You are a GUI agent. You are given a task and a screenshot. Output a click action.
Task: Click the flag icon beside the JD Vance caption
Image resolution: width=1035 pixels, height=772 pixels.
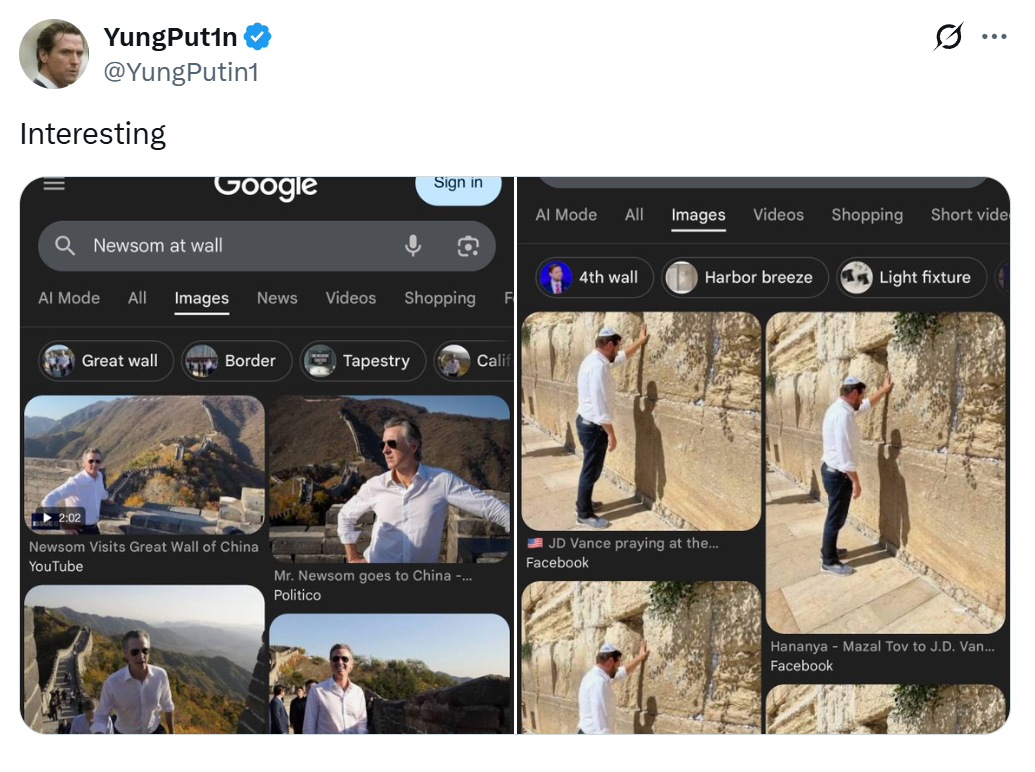535,543
